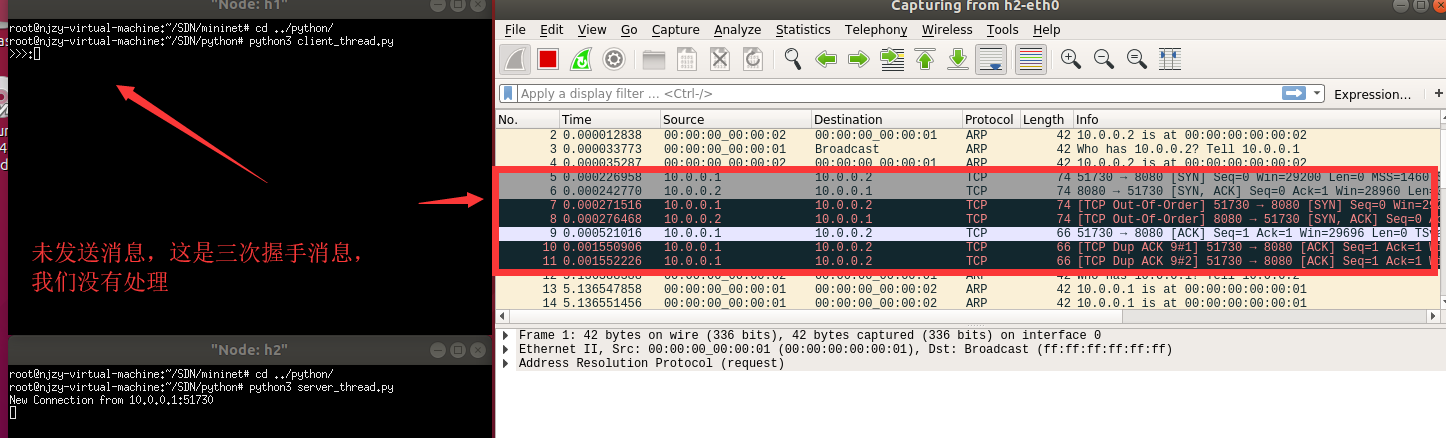Click resize columns to fit icon
Screen dimensions: 1446x438
click(1170, 59)
